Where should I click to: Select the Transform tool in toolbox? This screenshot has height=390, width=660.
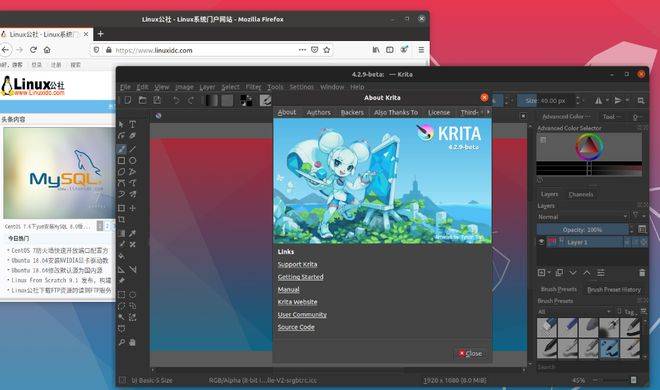click(x=121, y=208)
